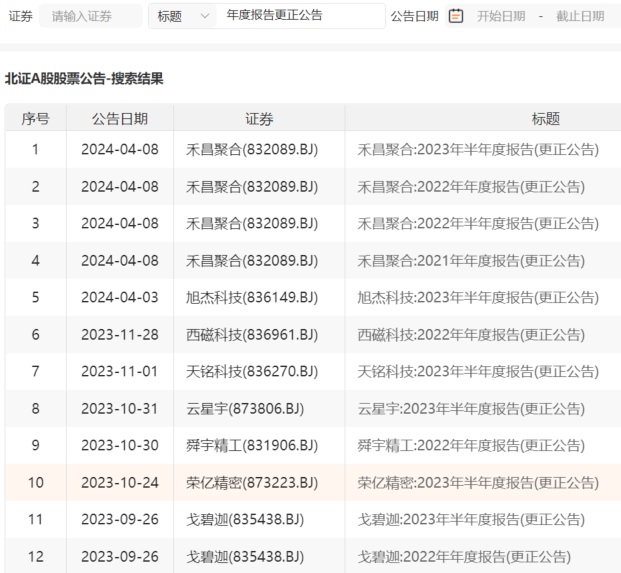Select 禾昌聚合(832089.BJ) security in row 4

pyautogui.click(x=252, y=261)
